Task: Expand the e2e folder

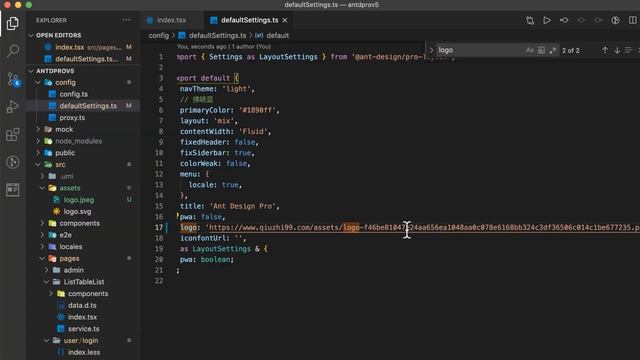Action: tap(42, 235)
